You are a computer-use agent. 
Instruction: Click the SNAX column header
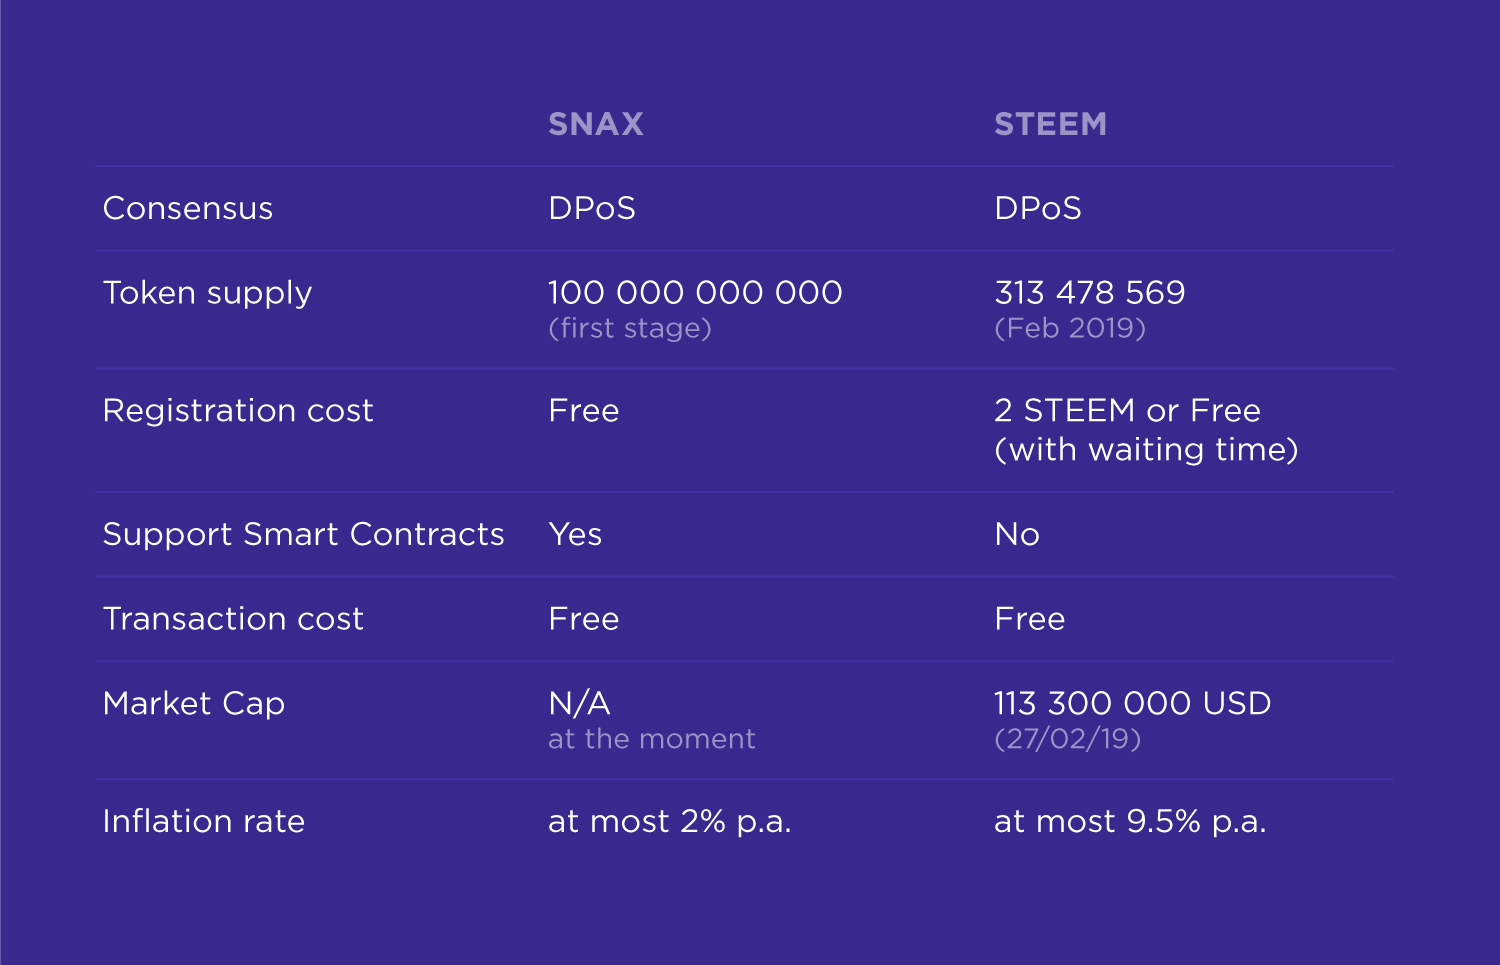click(x=595, y=124)
